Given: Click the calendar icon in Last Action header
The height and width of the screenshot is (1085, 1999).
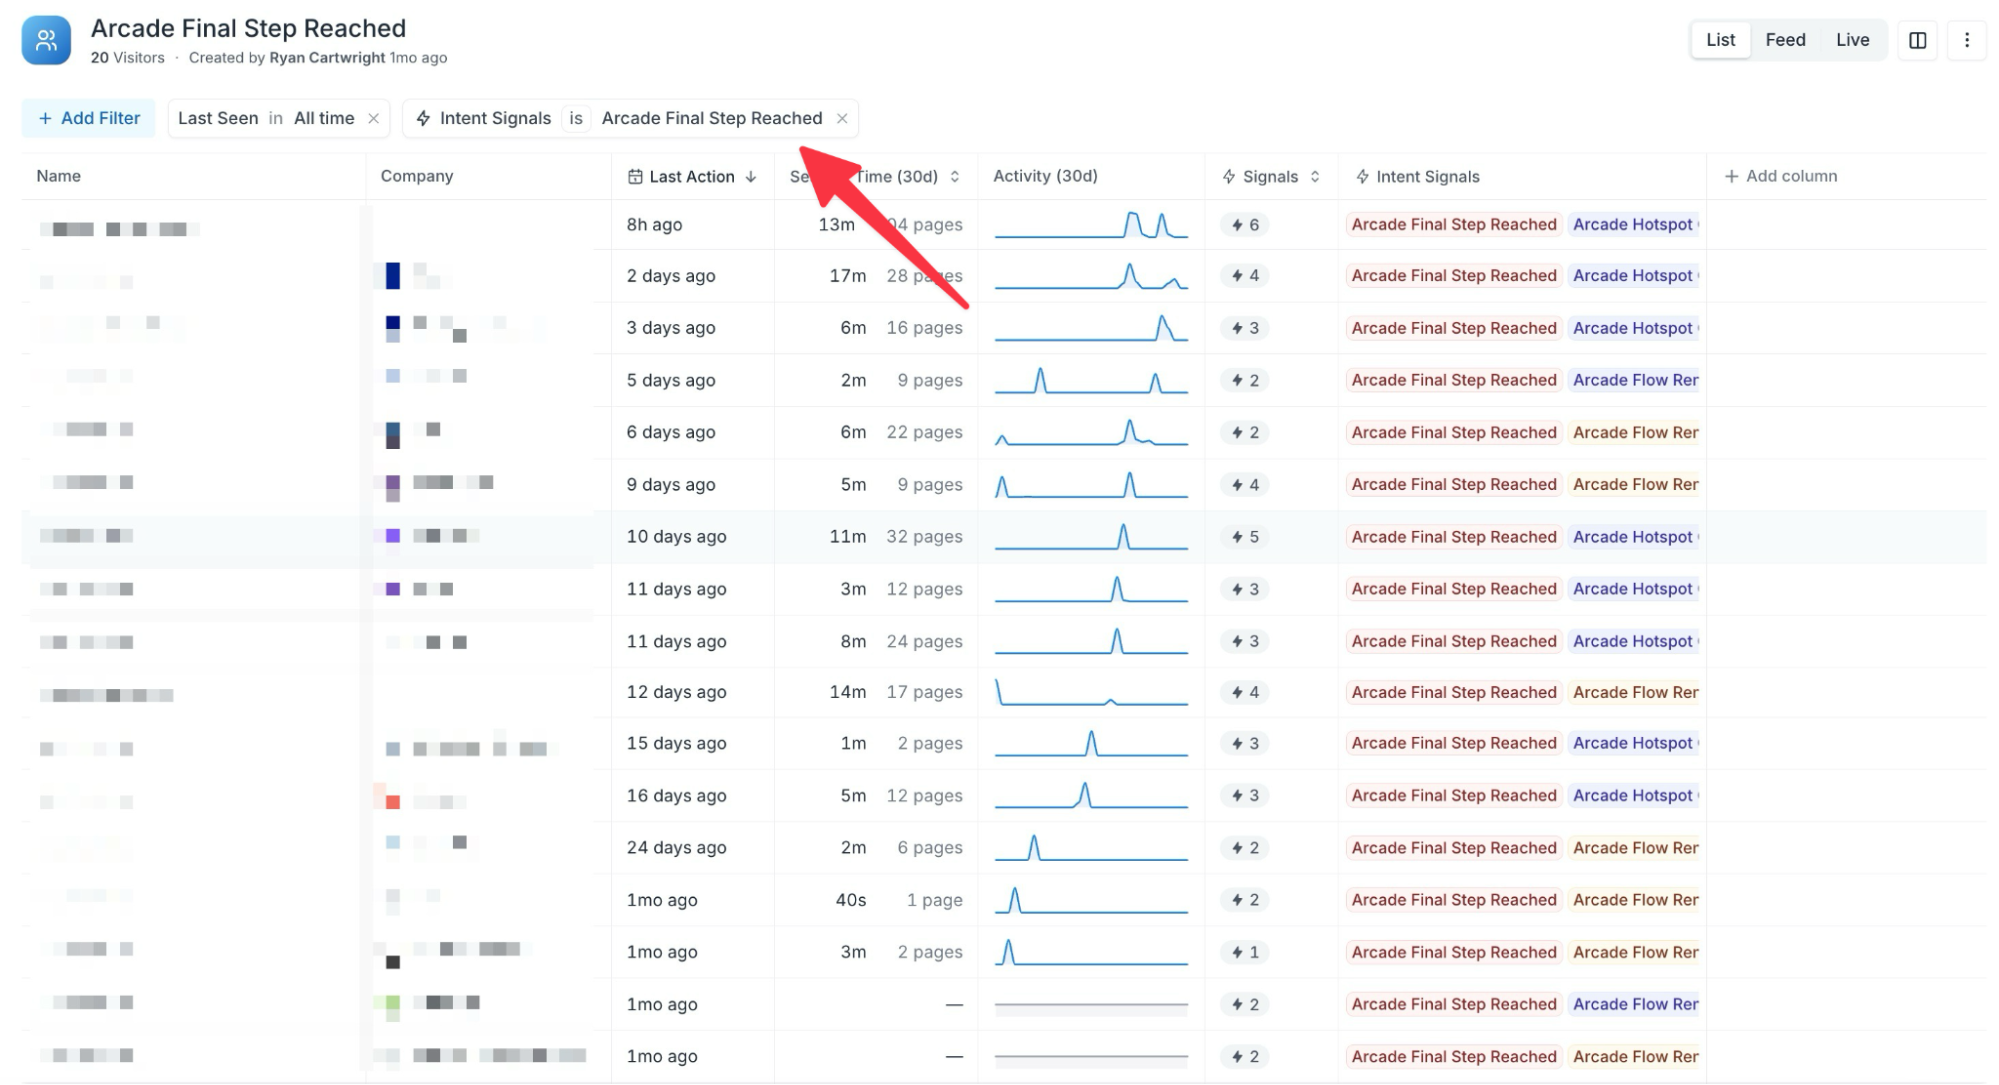Looking at the screenshot, I should [x=634, y=177].
